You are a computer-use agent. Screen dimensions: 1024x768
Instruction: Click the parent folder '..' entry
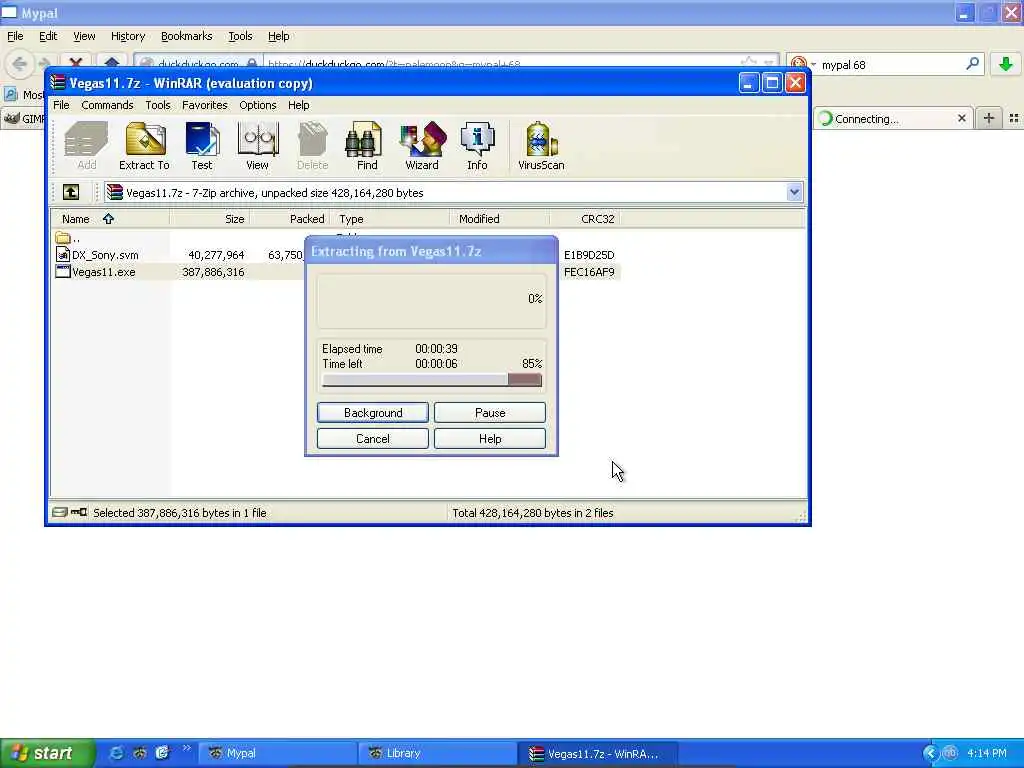tap(69, 238)
